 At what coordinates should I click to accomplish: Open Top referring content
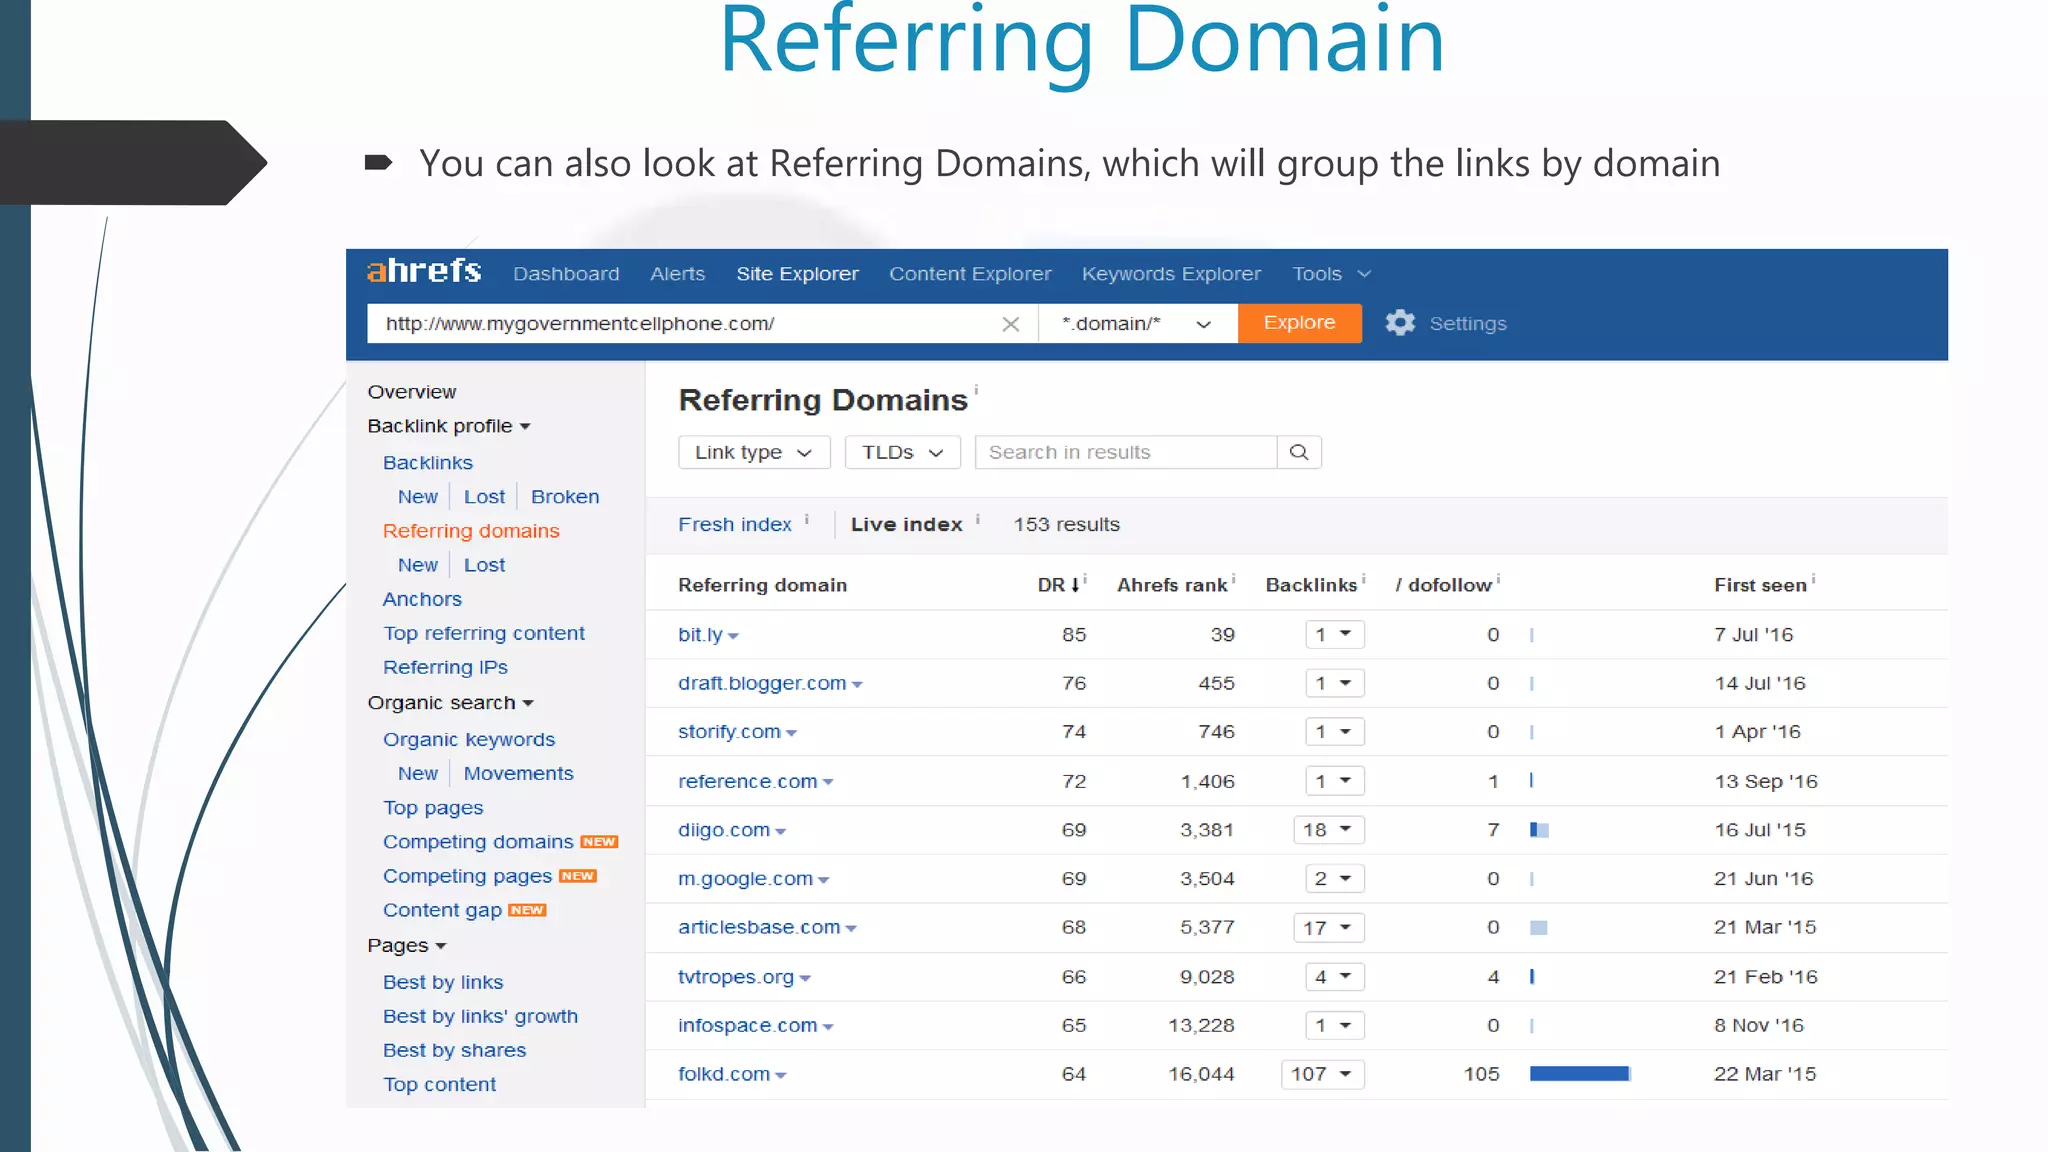pos(484,633)
